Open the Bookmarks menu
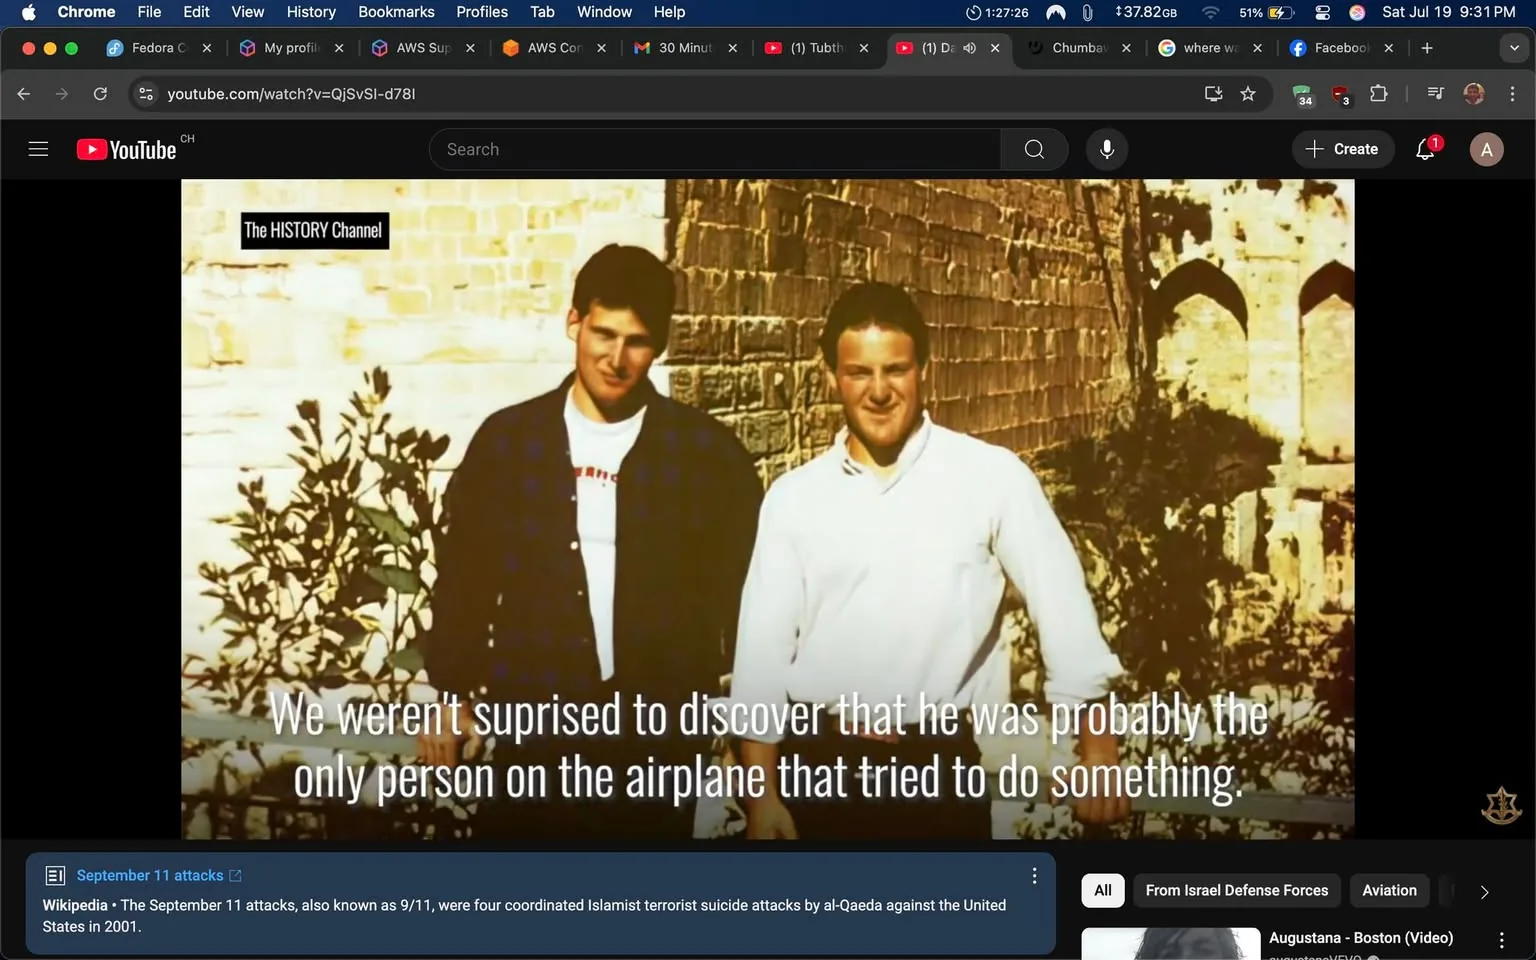The height and width of the screenshot is (960, 1536). tap(395, 12)
